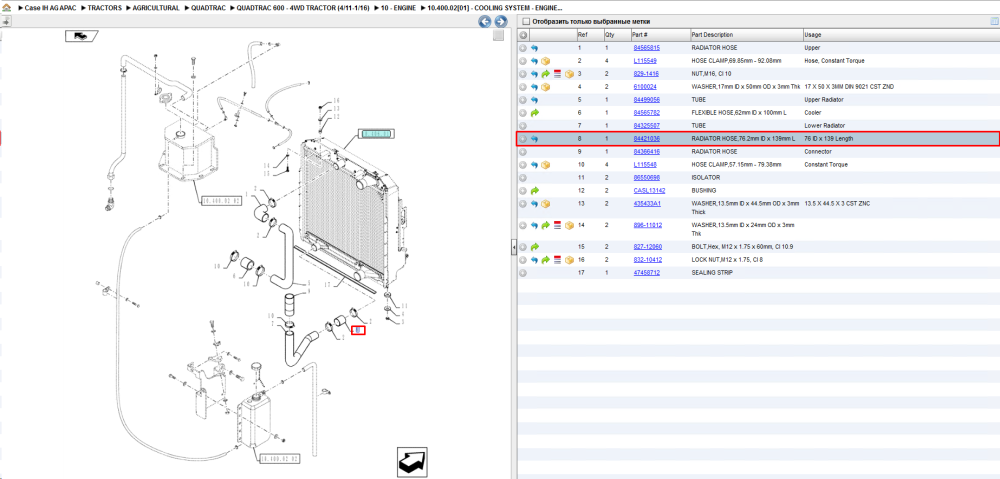This screenshot has height=479, width=1000.
Task: Click the 'Usage' column header
Action: (901, 35)
